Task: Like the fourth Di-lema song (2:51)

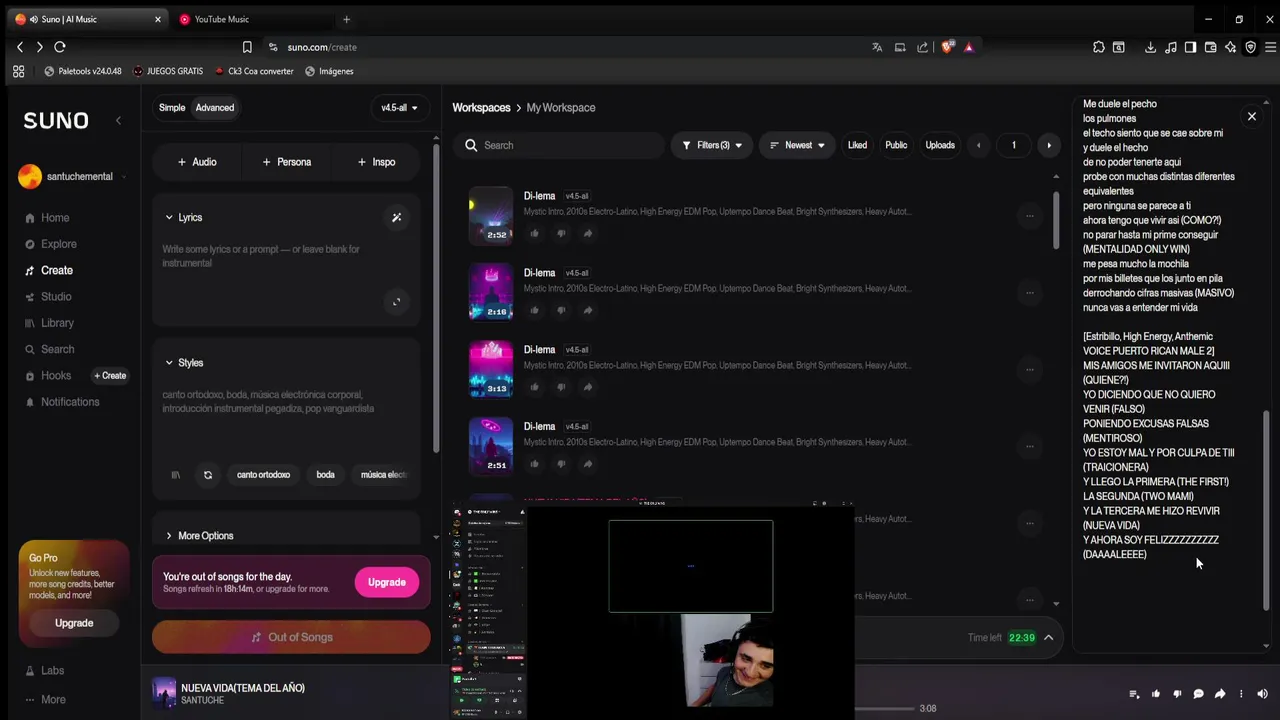Action: [534, 464]
